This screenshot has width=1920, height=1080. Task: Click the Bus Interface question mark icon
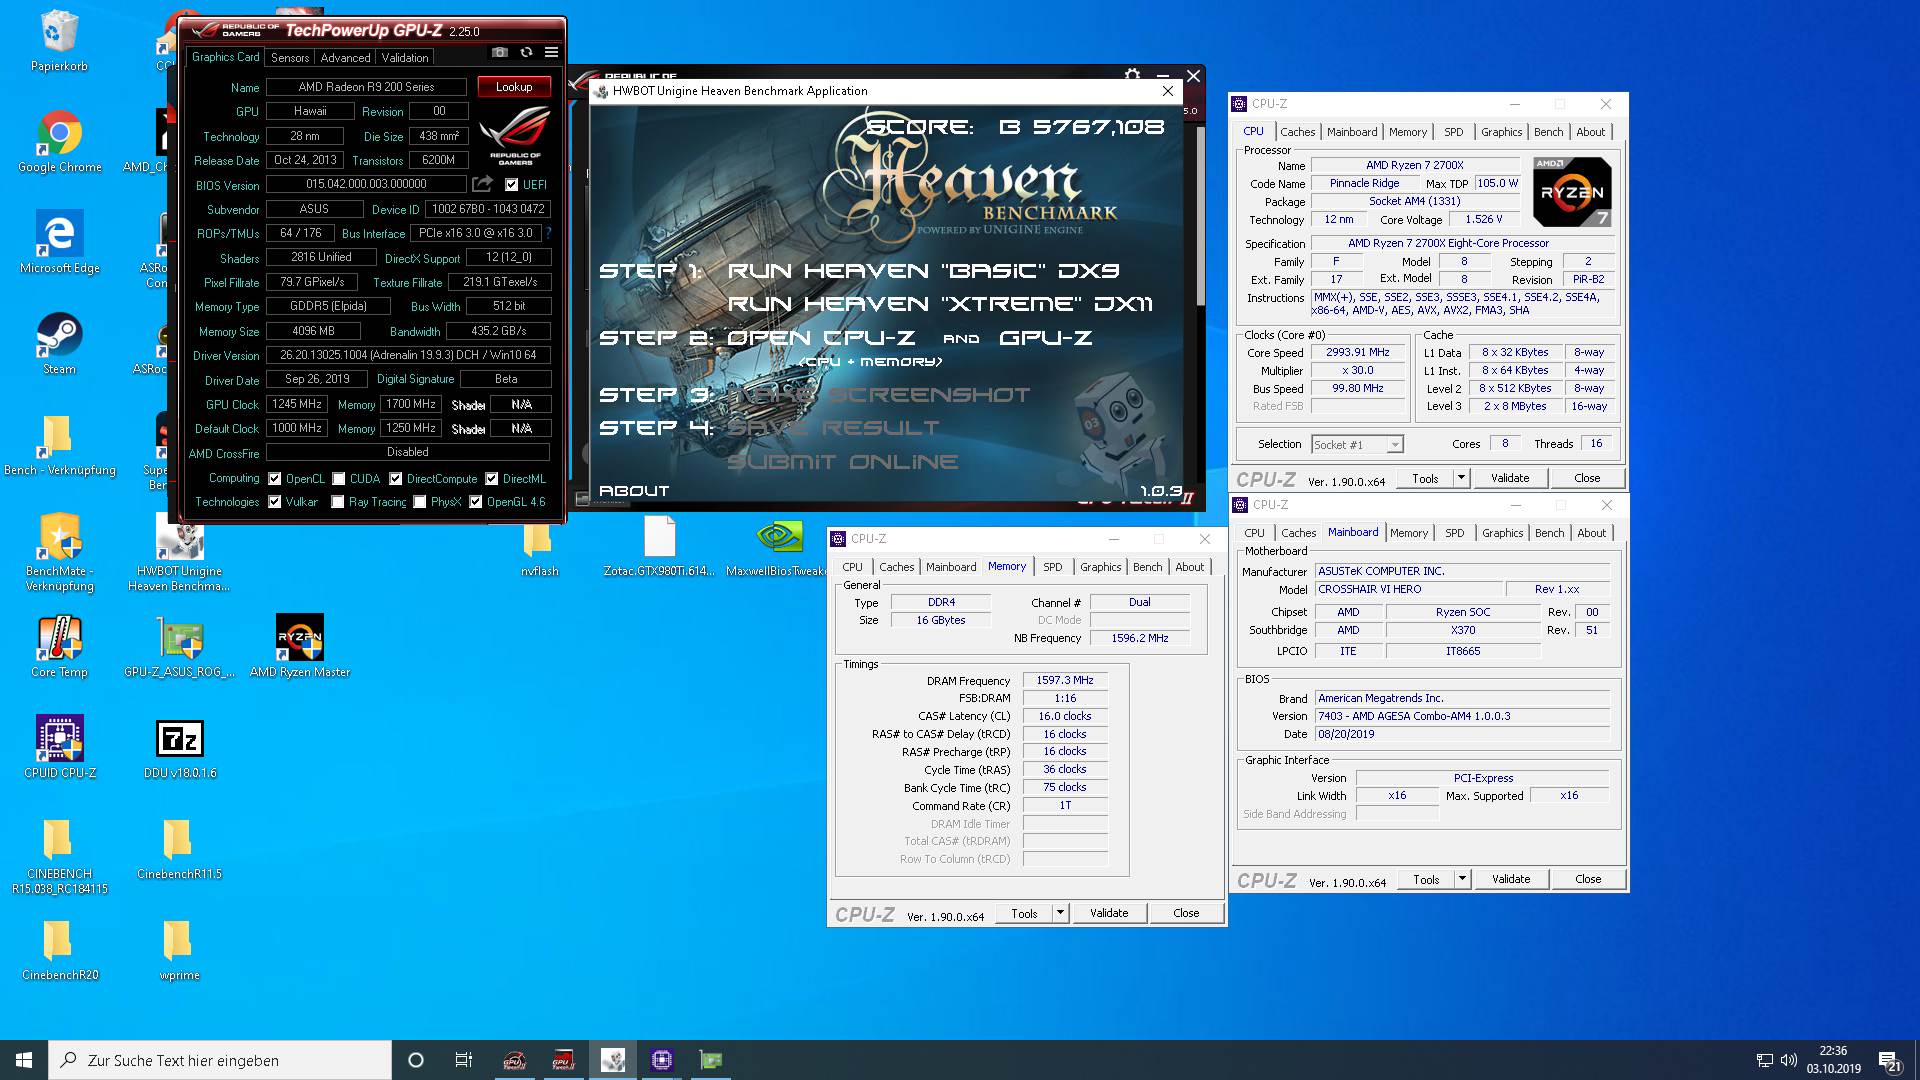click(548, 233)
